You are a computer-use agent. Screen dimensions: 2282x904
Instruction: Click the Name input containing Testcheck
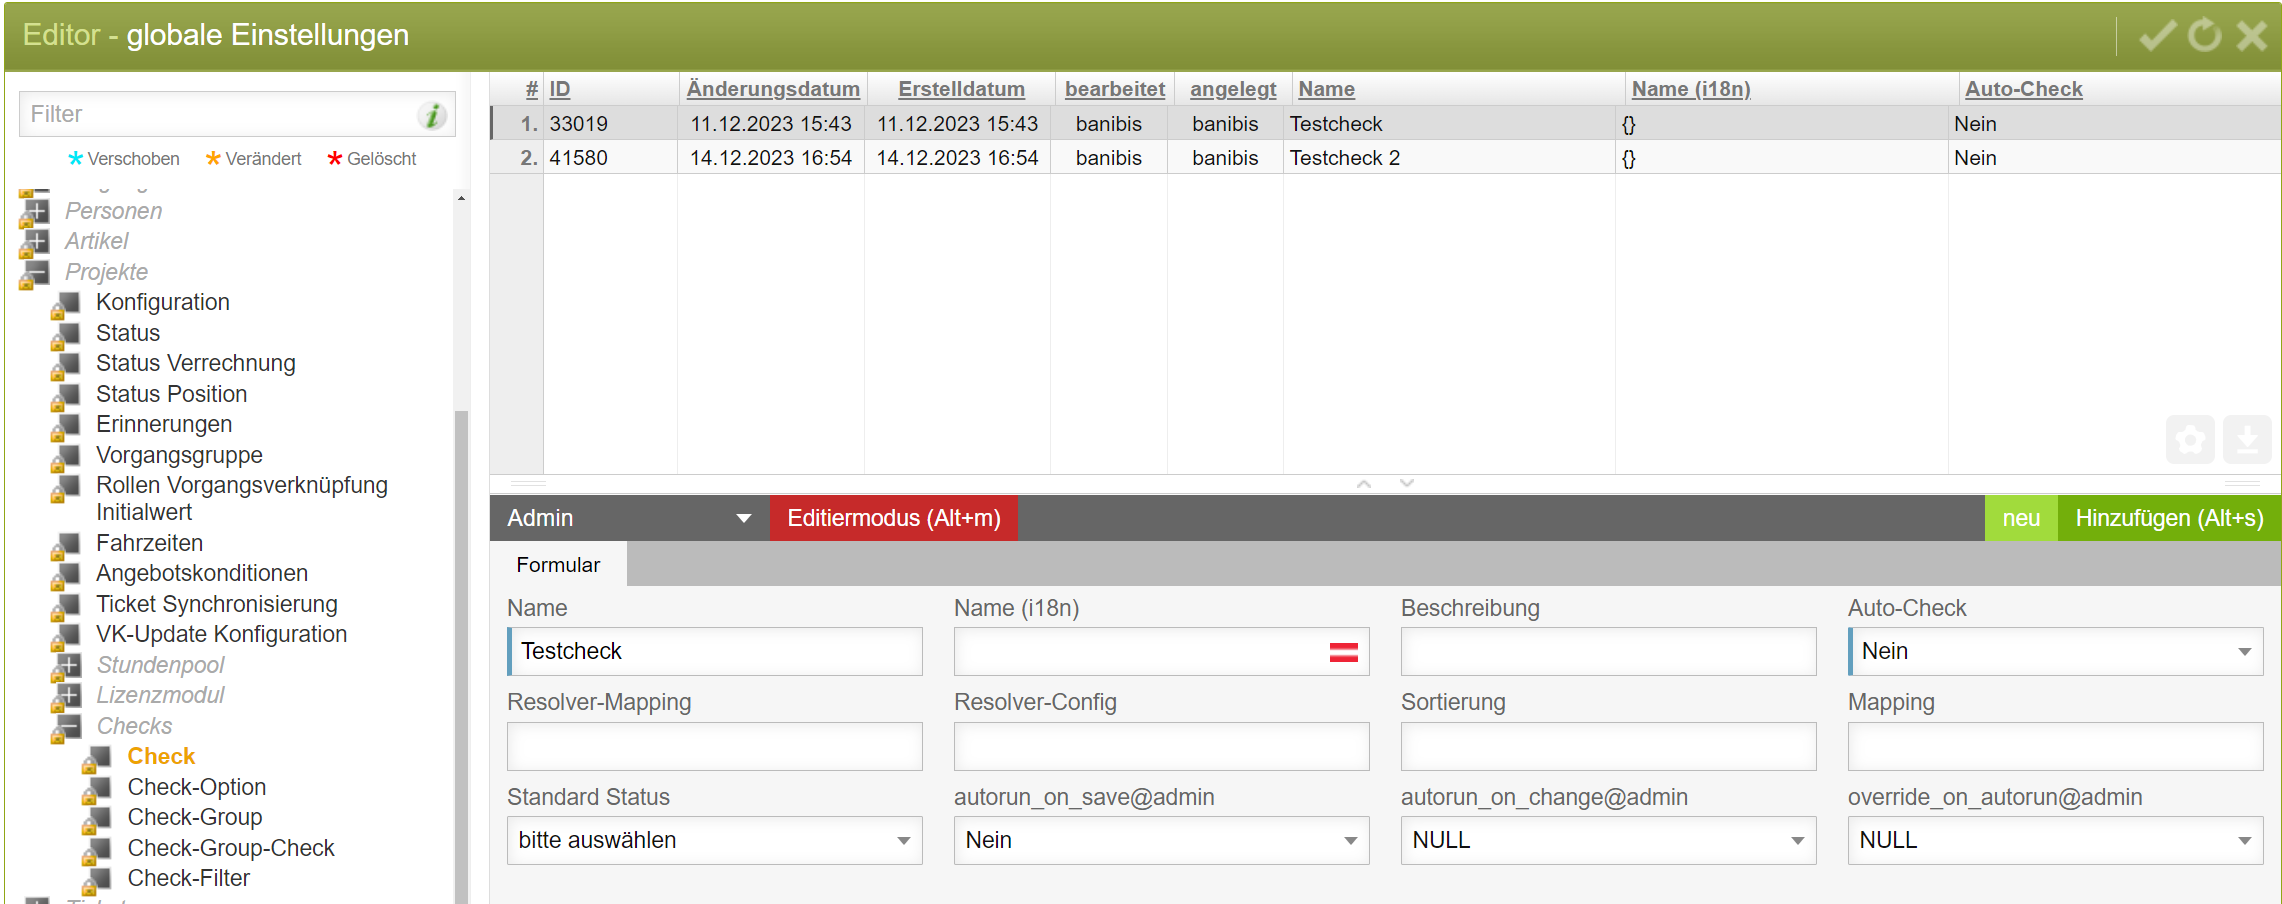714,652
